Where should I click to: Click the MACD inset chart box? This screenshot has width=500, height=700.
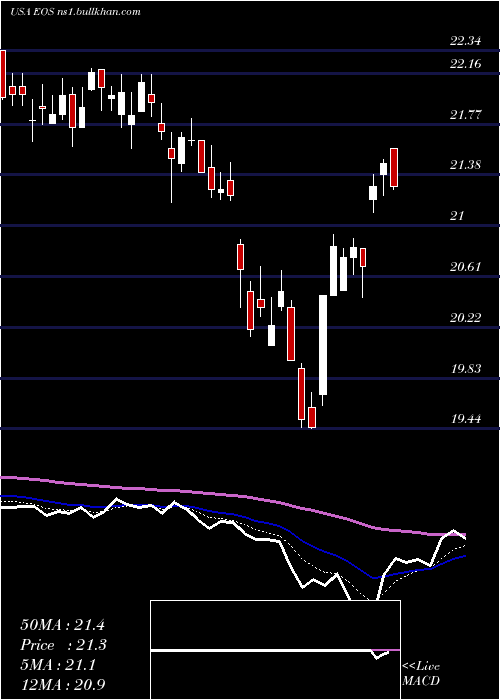(275, 650)
